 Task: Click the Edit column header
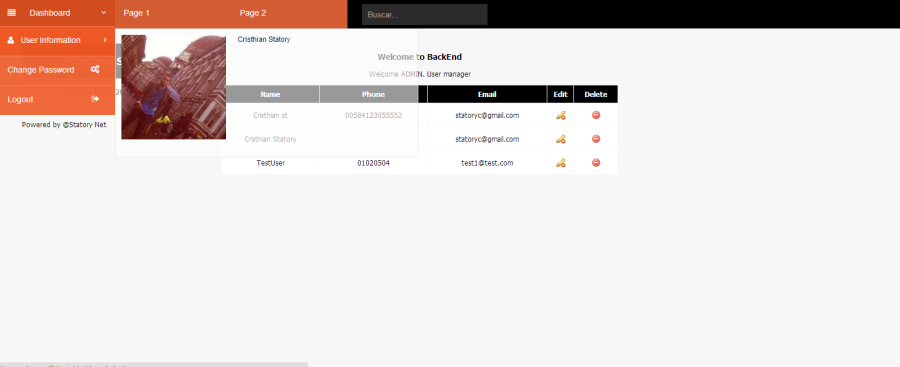tap(560, 94)
